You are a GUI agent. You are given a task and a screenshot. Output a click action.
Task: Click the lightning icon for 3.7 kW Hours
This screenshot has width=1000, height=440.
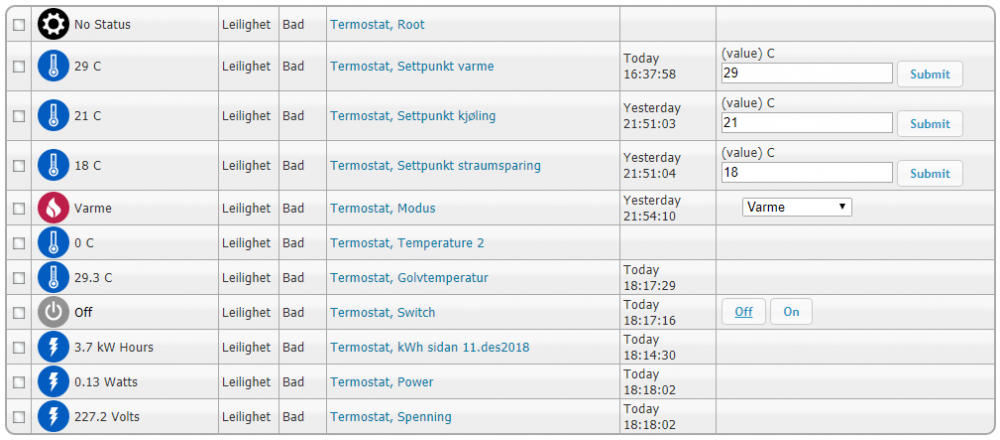[x=54, y=347]
